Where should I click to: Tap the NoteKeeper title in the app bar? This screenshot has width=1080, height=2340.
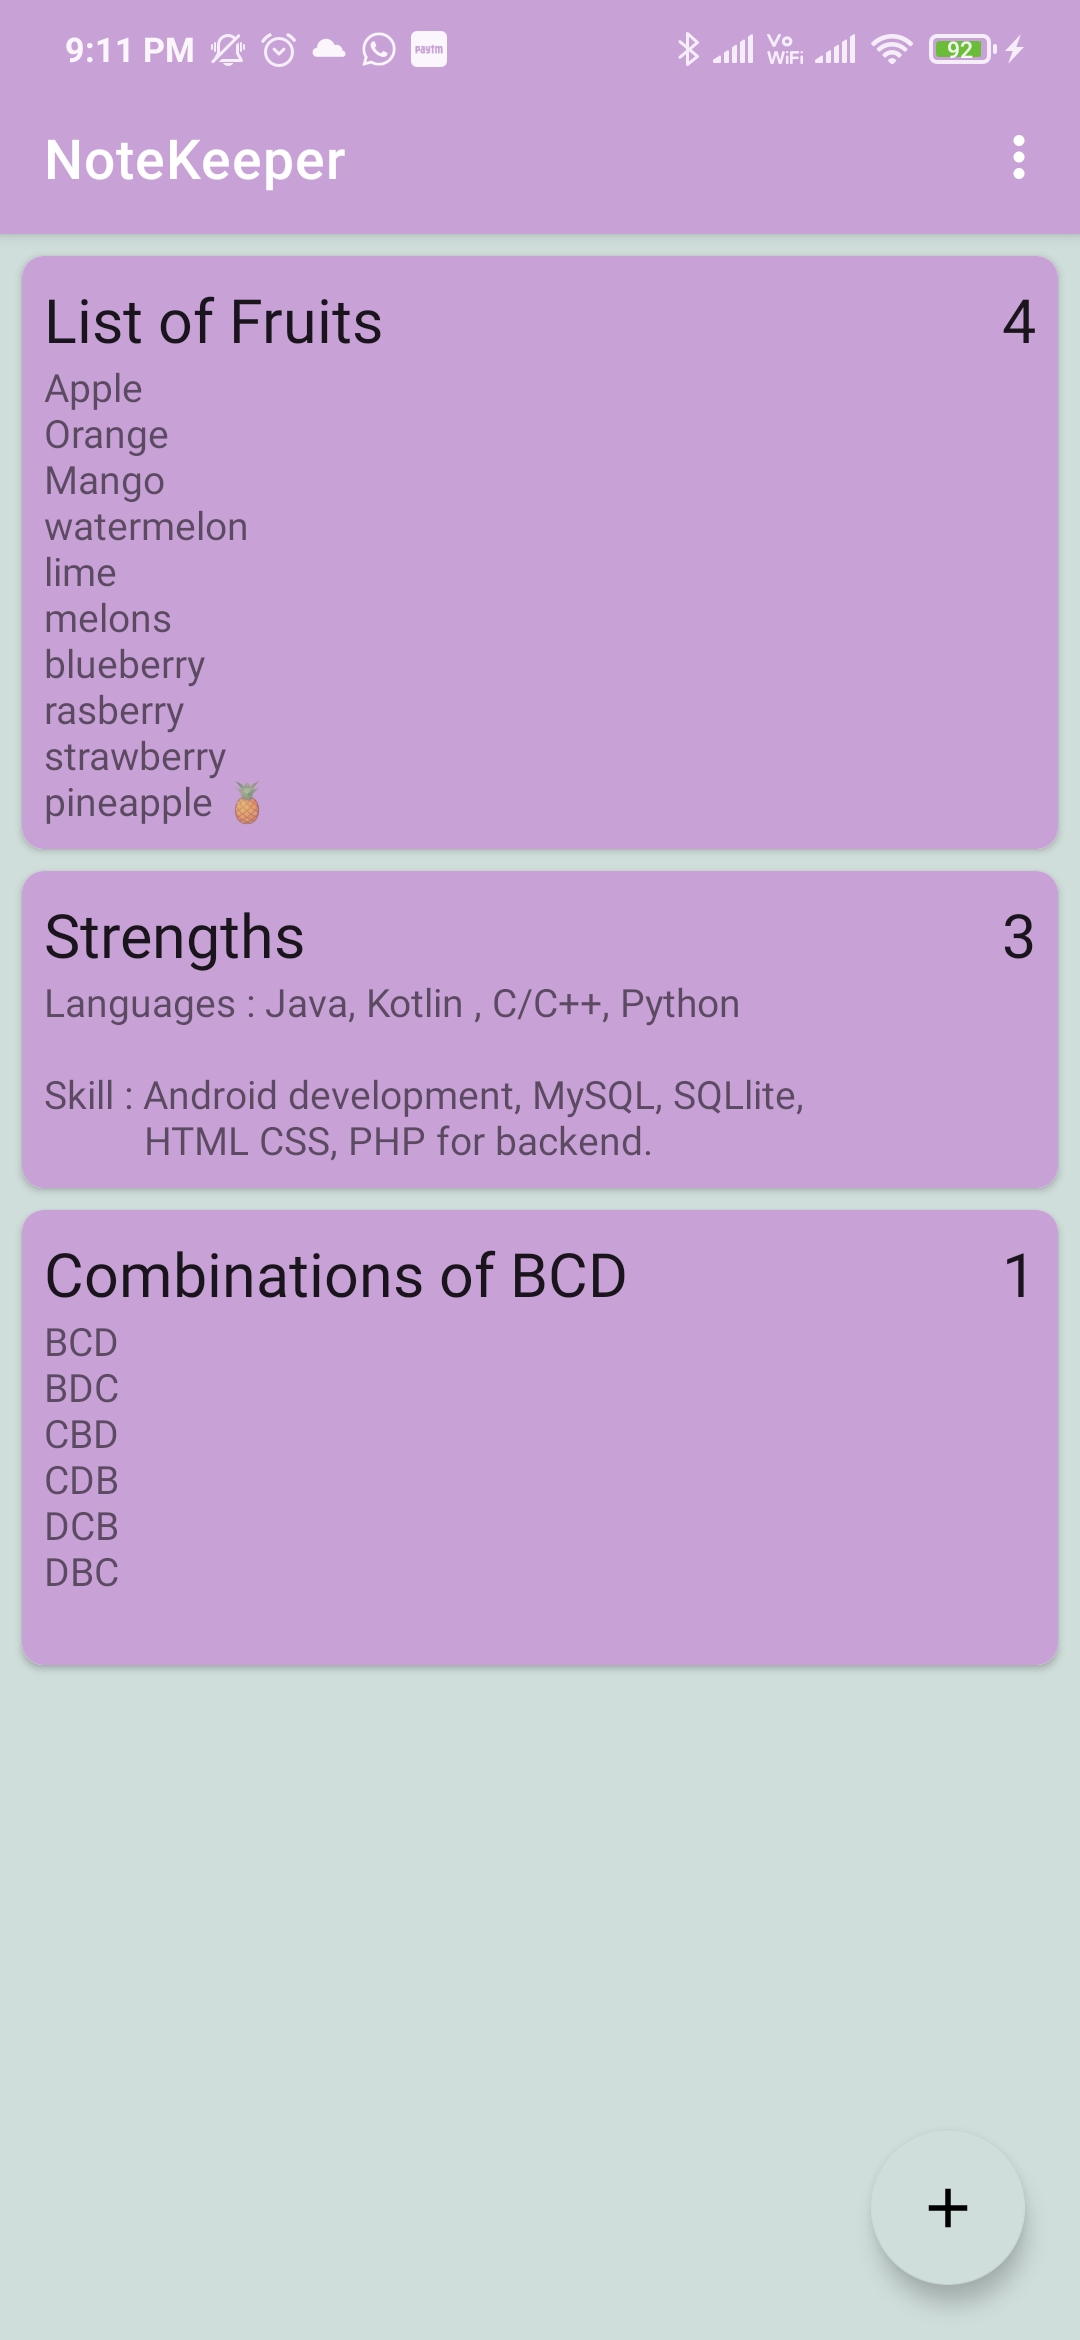[196, 158]
